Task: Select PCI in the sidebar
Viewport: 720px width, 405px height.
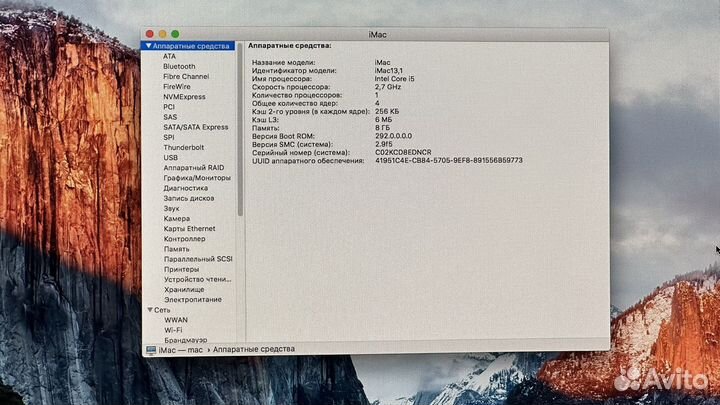Action: pos(169,107)
